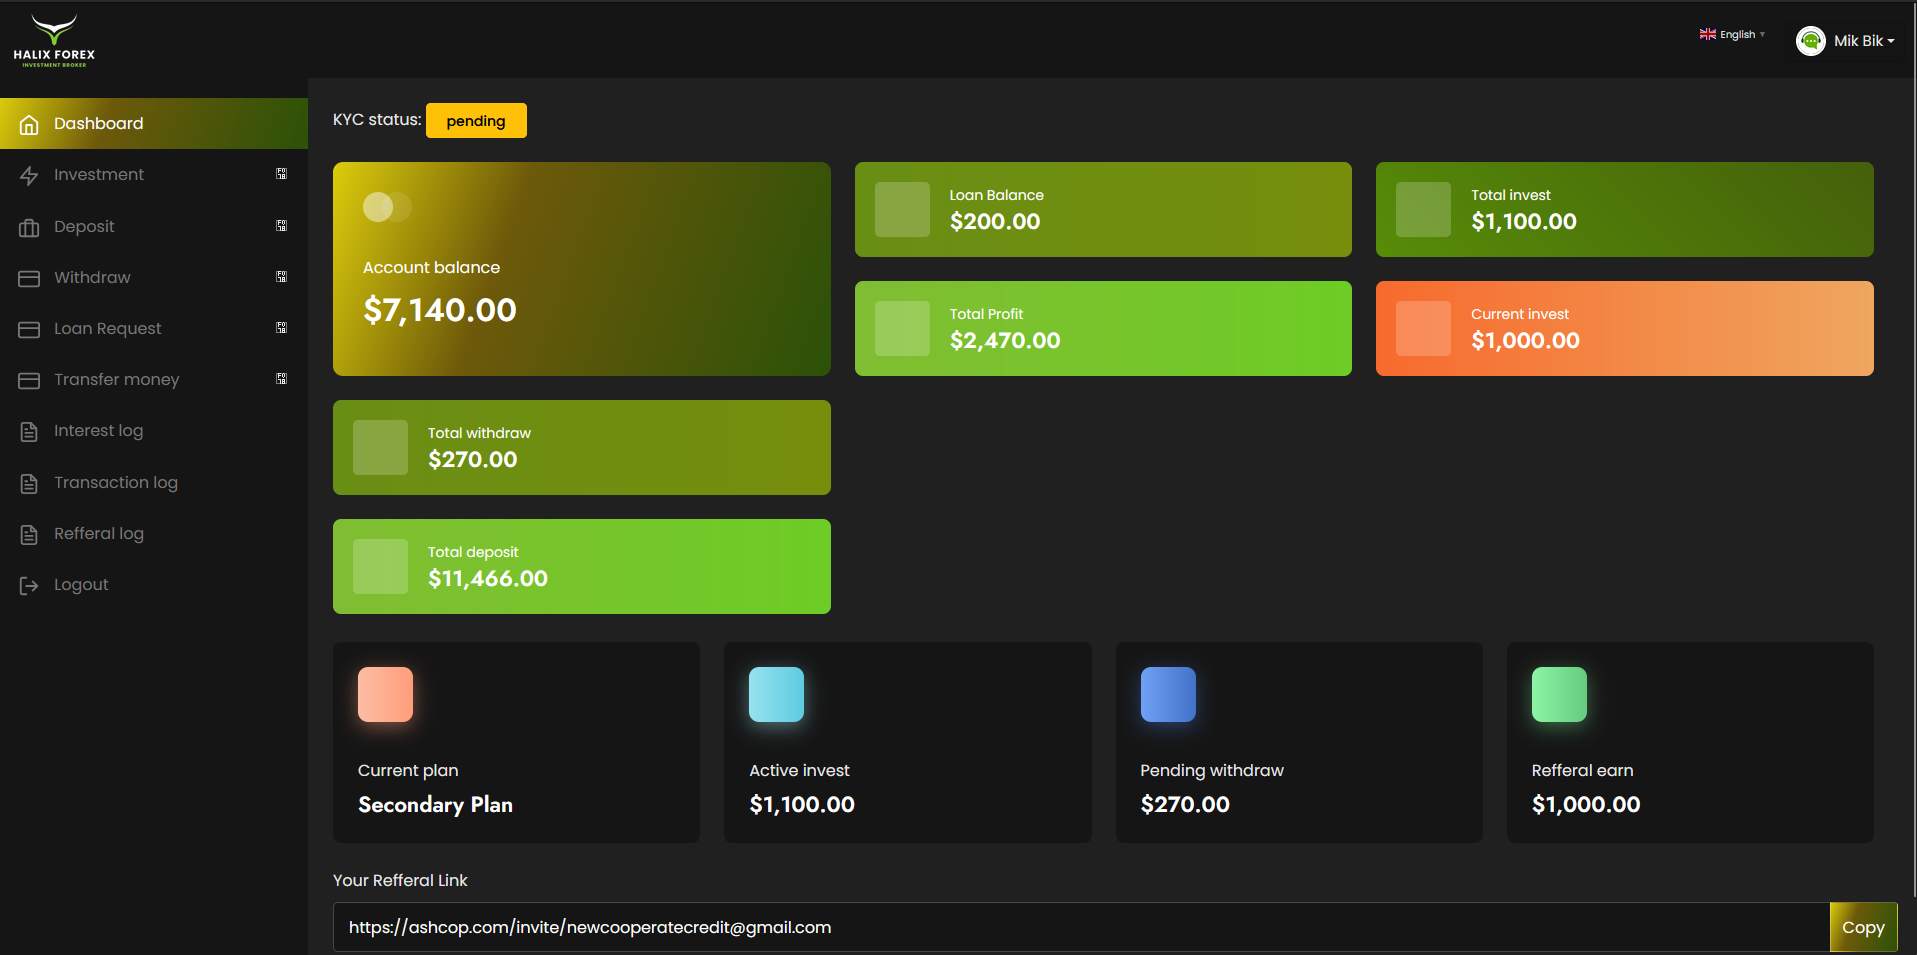Click the pending KYC status badge

(x=476, y=121)
